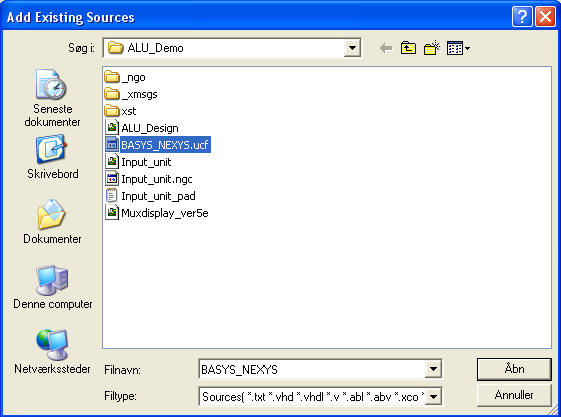Go to Seneste dokumenter location
The image size is (561, 417).
[52, 98]
